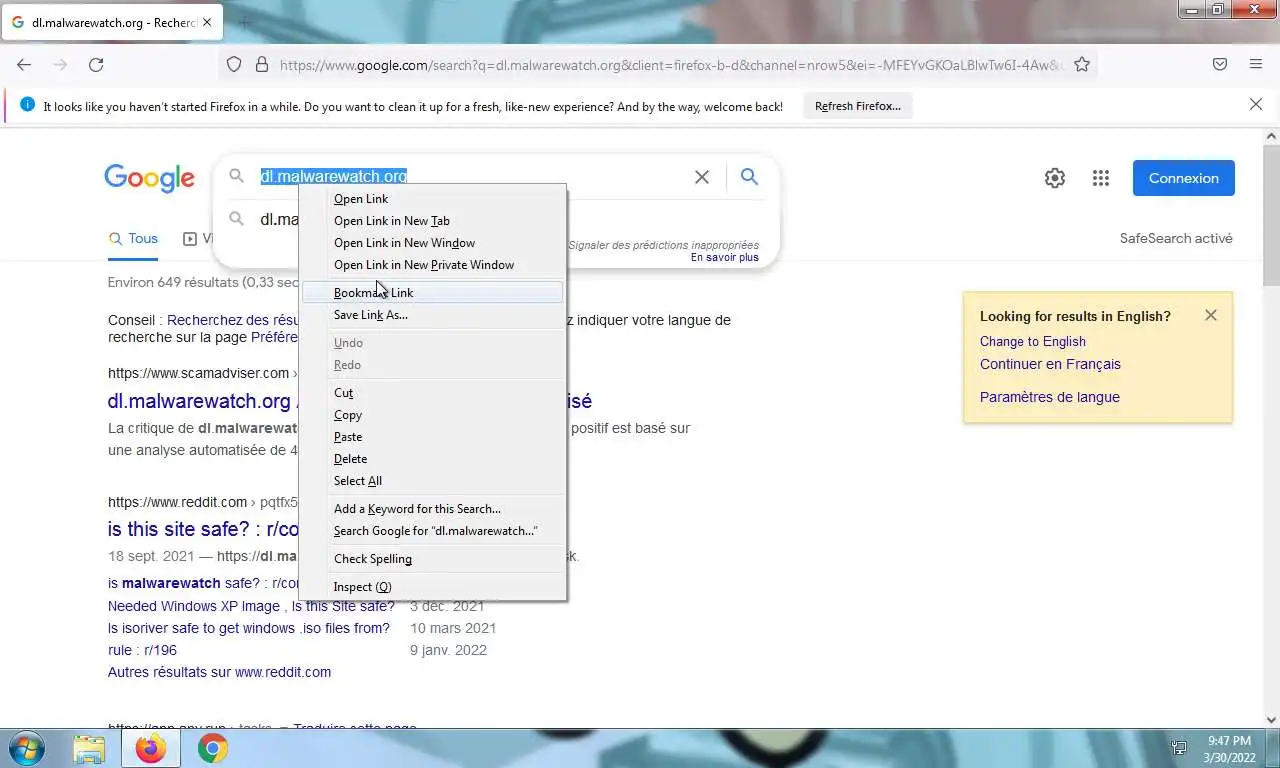The width and height of the screenshot is (1280, 768).
Task: Open the Firefox hamburger menu
Action: (1256, 64)
